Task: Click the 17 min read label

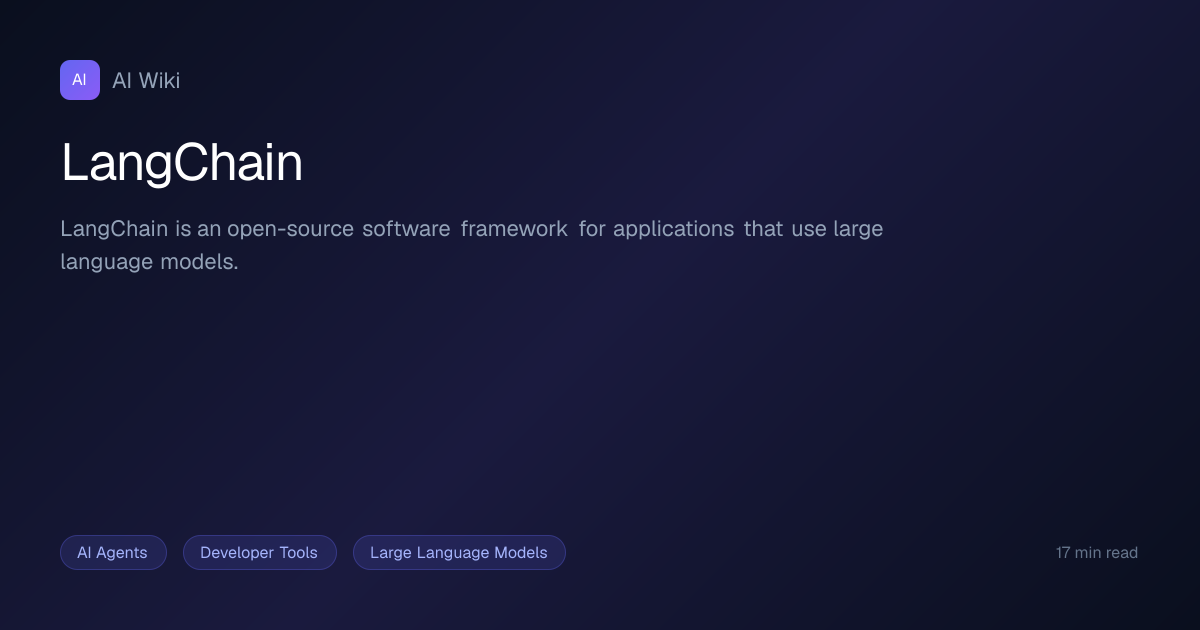Action: click(1097, 553)
